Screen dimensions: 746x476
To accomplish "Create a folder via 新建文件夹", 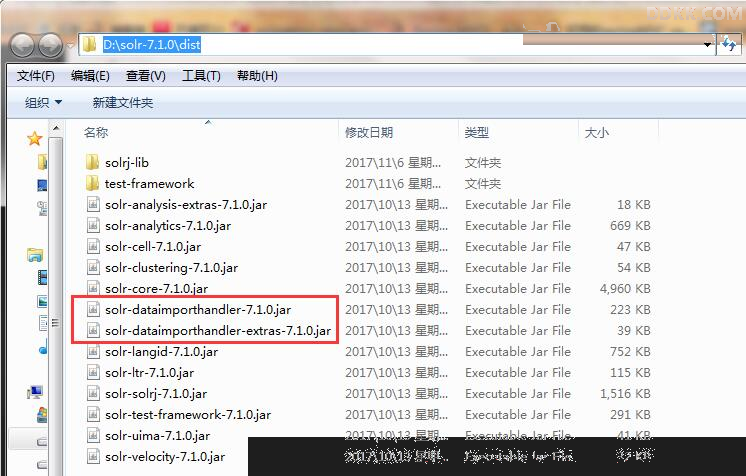I will click(x=123, y=102).
